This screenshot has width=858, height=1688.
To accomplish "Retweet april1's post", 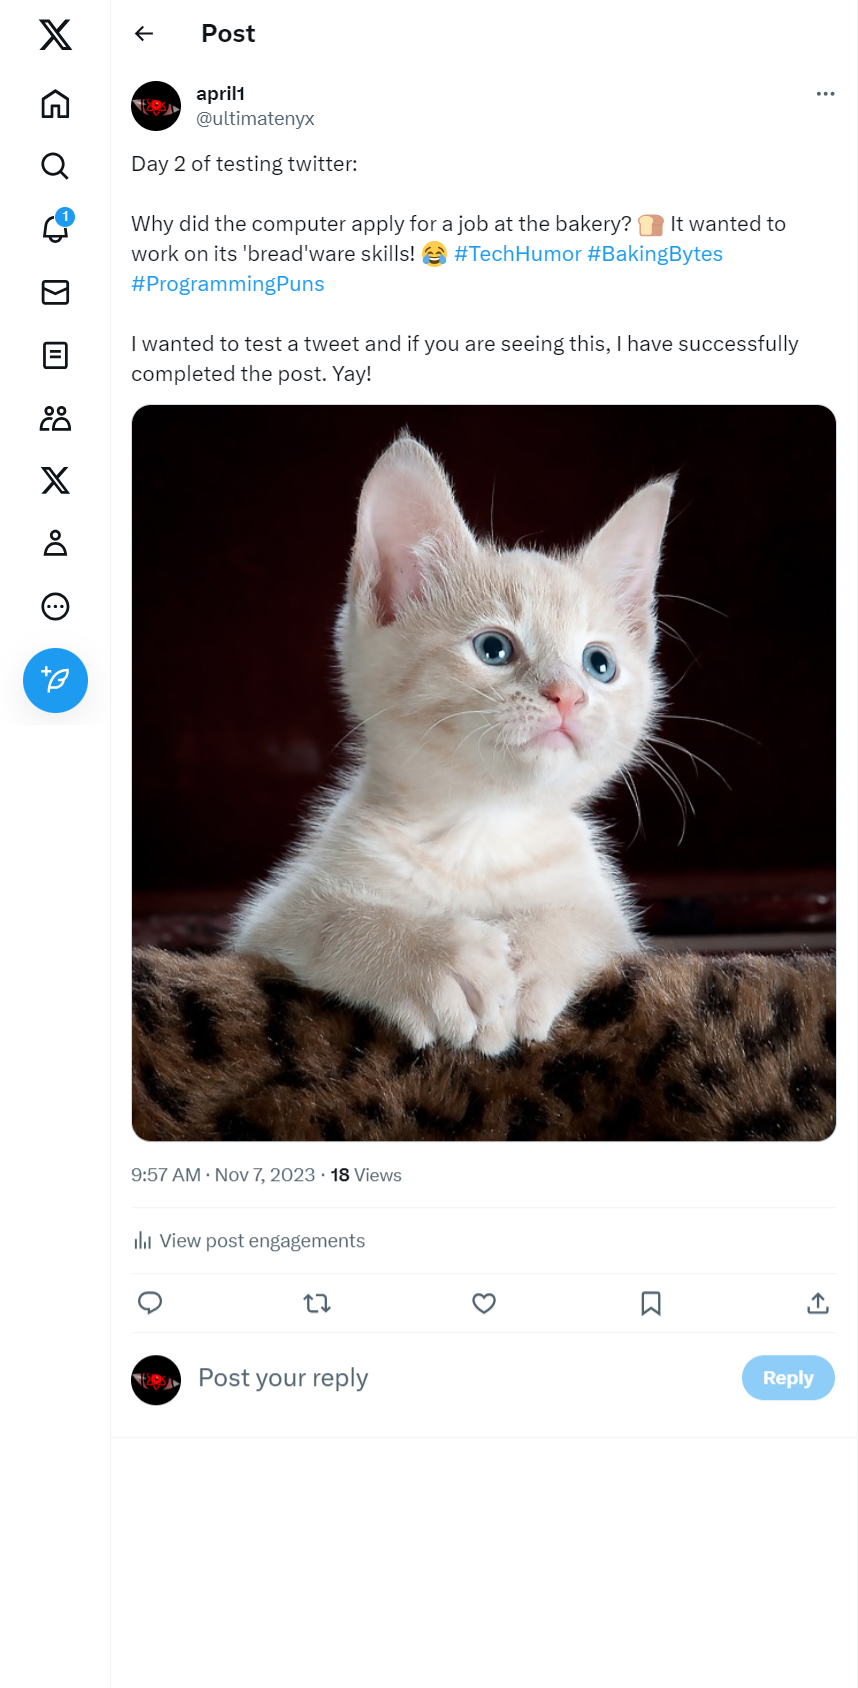I will click(317, 1303).
